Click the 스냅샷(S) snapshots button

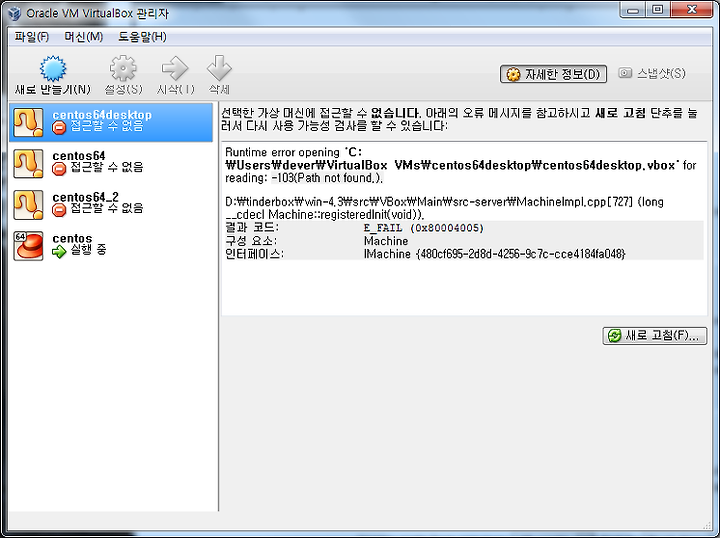coord(652,73)
